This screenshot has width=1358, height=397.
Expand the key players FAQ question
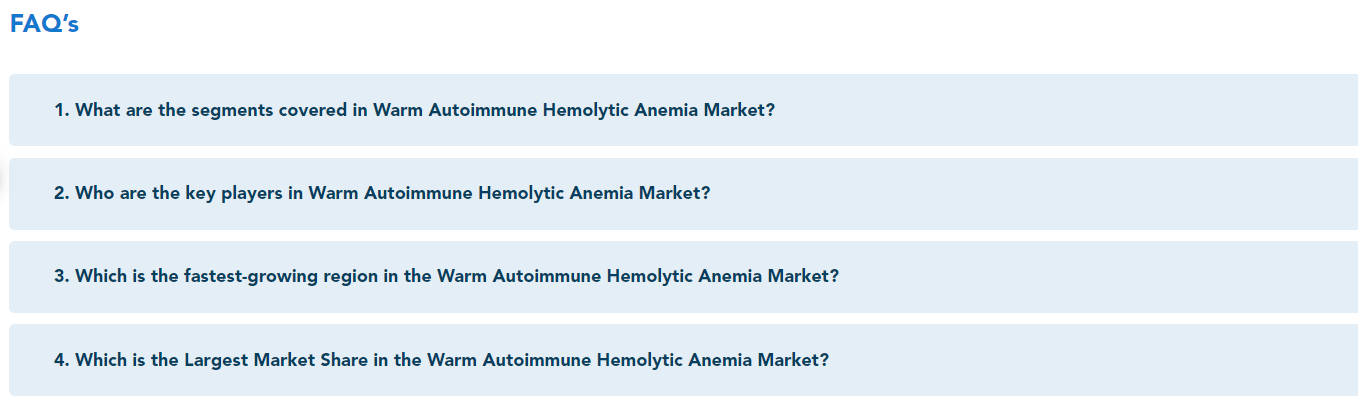coord(684,193)
